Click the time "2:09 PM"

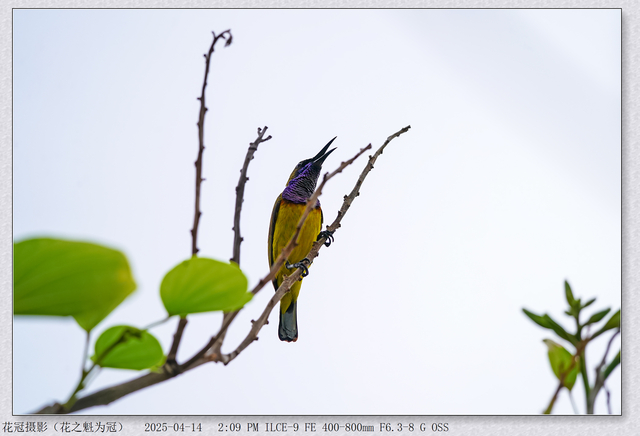238,427
